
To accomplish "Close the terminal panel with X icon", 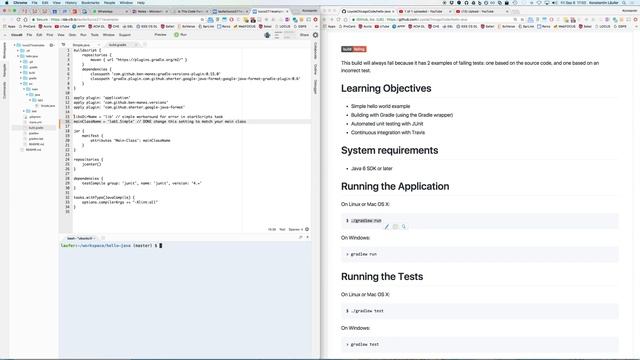I will point(307,237).
